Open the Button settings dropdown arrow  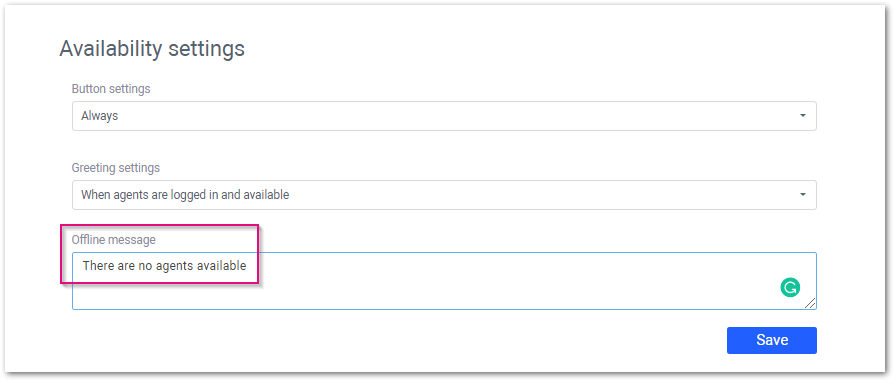pos(803,116)
